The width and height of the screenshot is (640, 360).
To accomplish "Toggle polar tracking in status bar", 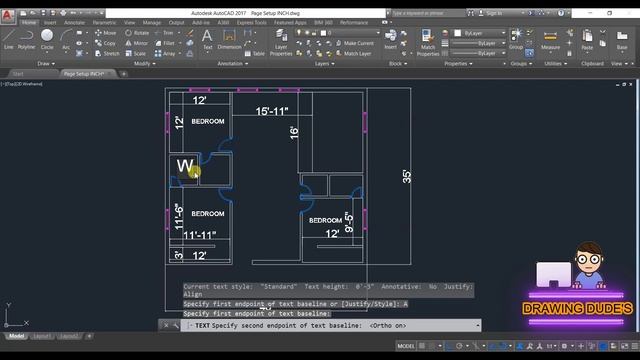I will click(x=459, y=346).
